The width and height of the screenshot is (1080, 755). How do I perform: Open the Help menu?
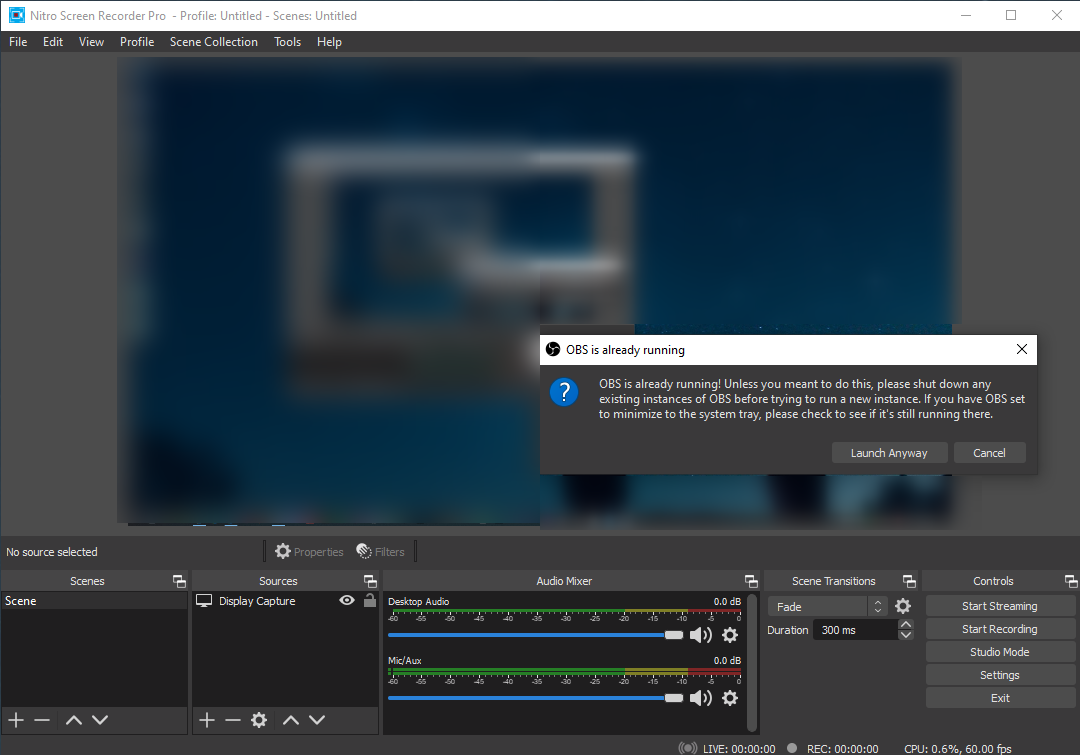pyautogui.click(x=329, y=42)
